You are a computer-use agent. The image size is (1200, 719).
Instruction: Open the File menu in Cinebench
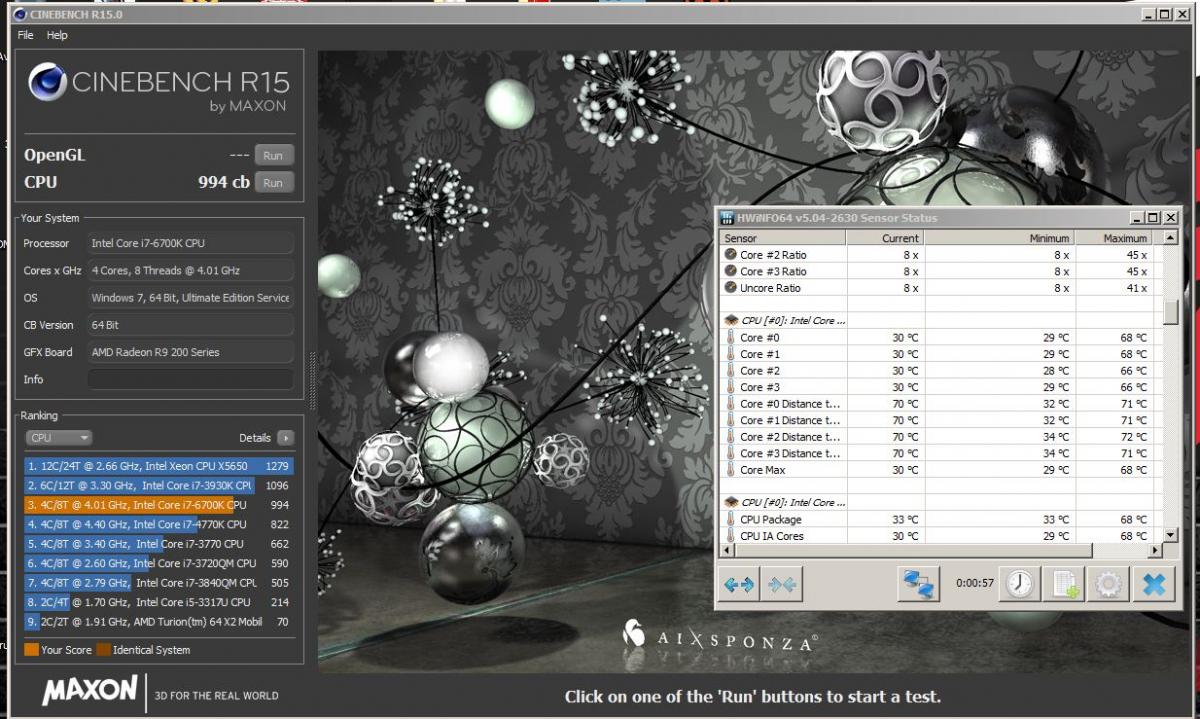click(x=26, y=35)
